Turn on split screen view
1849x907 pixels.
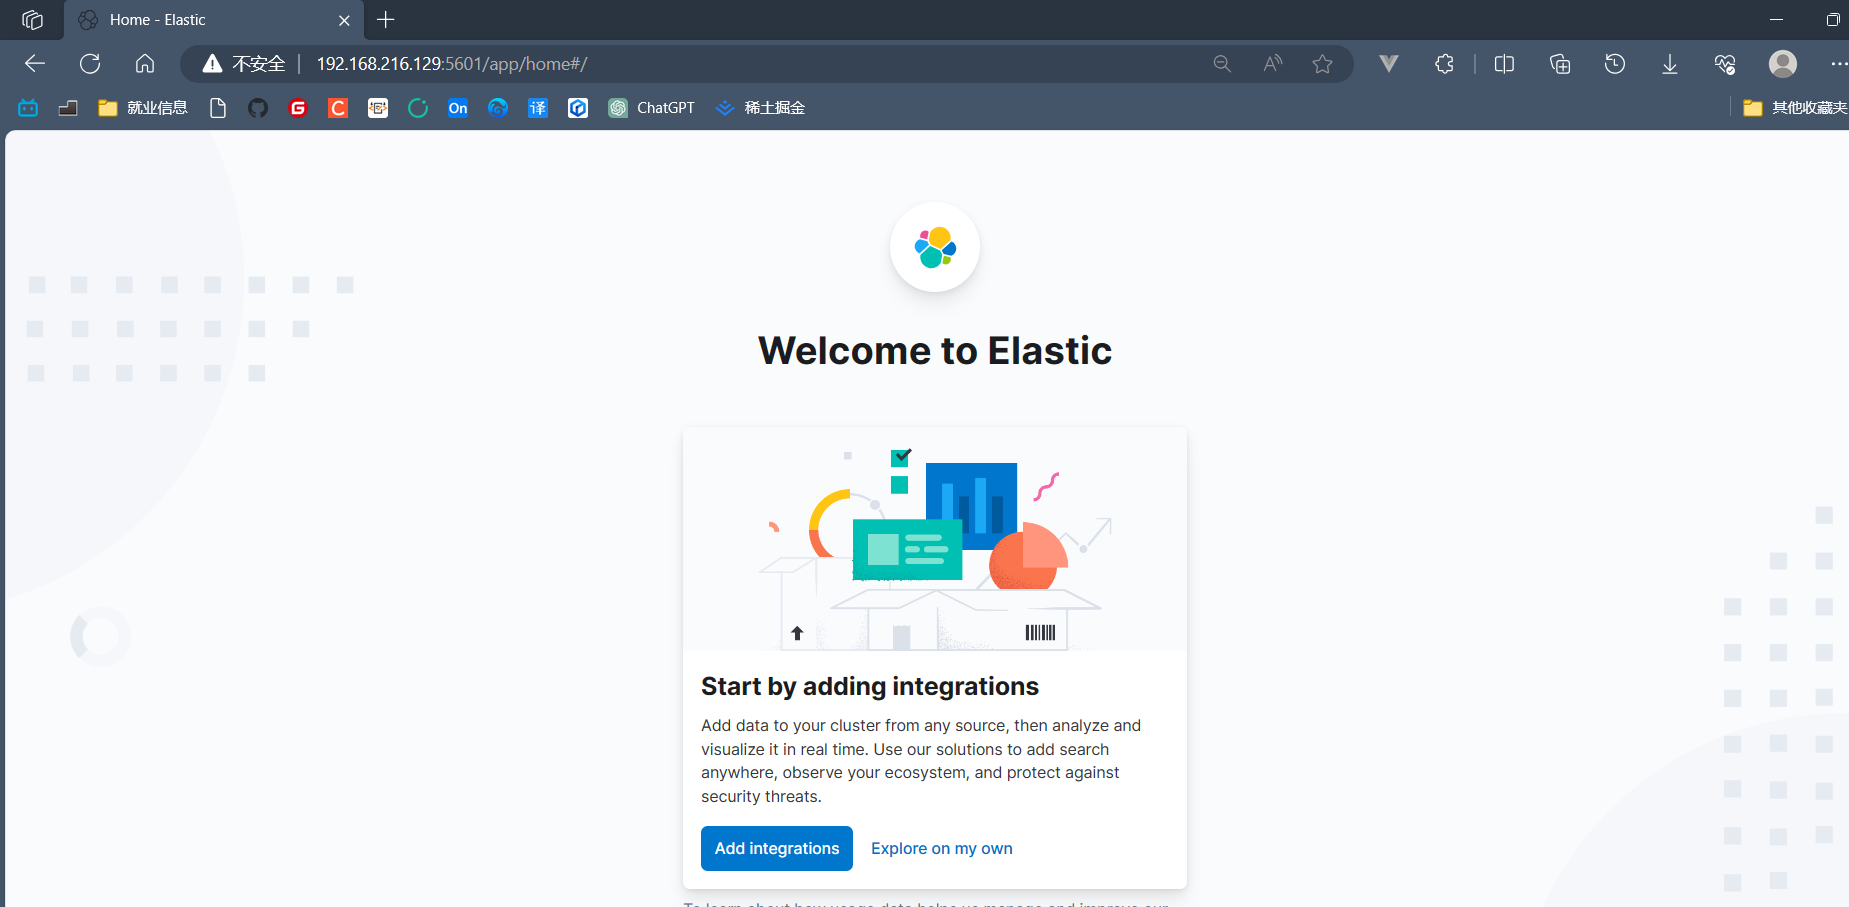click(1504, 64)
